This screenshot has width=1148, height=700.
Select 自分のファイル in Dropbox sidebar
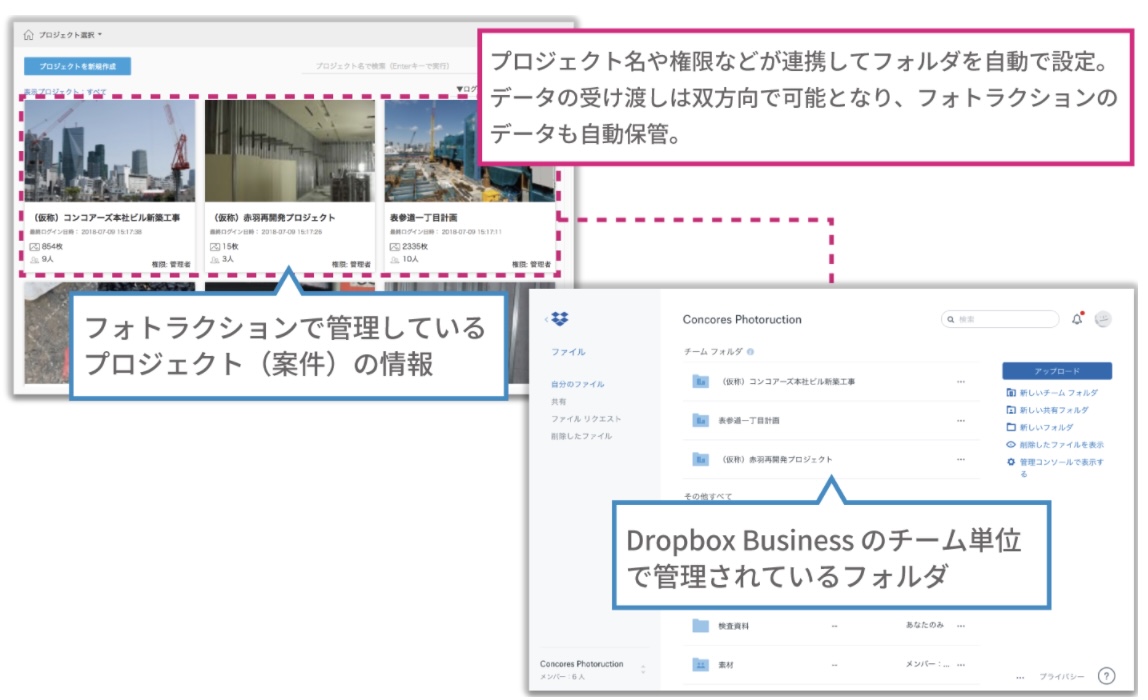(x=578, y=384)
